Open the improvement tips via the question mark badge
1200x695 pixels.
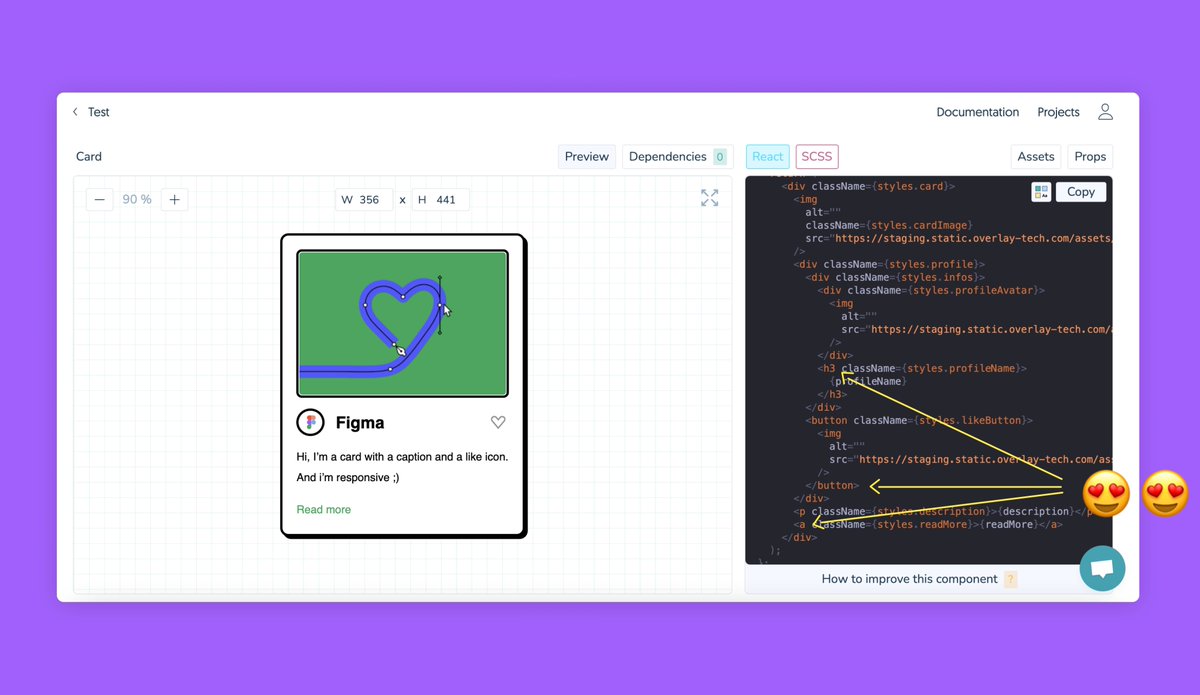(1010, 579)
